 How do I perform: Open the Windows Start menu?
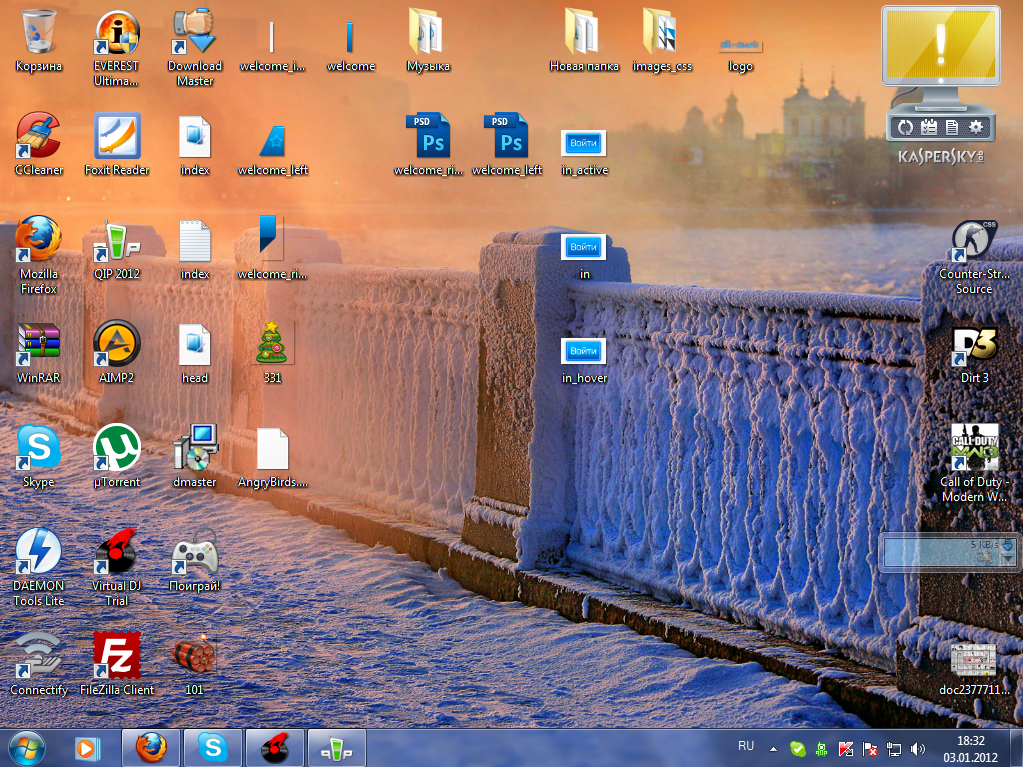tap(26, 747)
